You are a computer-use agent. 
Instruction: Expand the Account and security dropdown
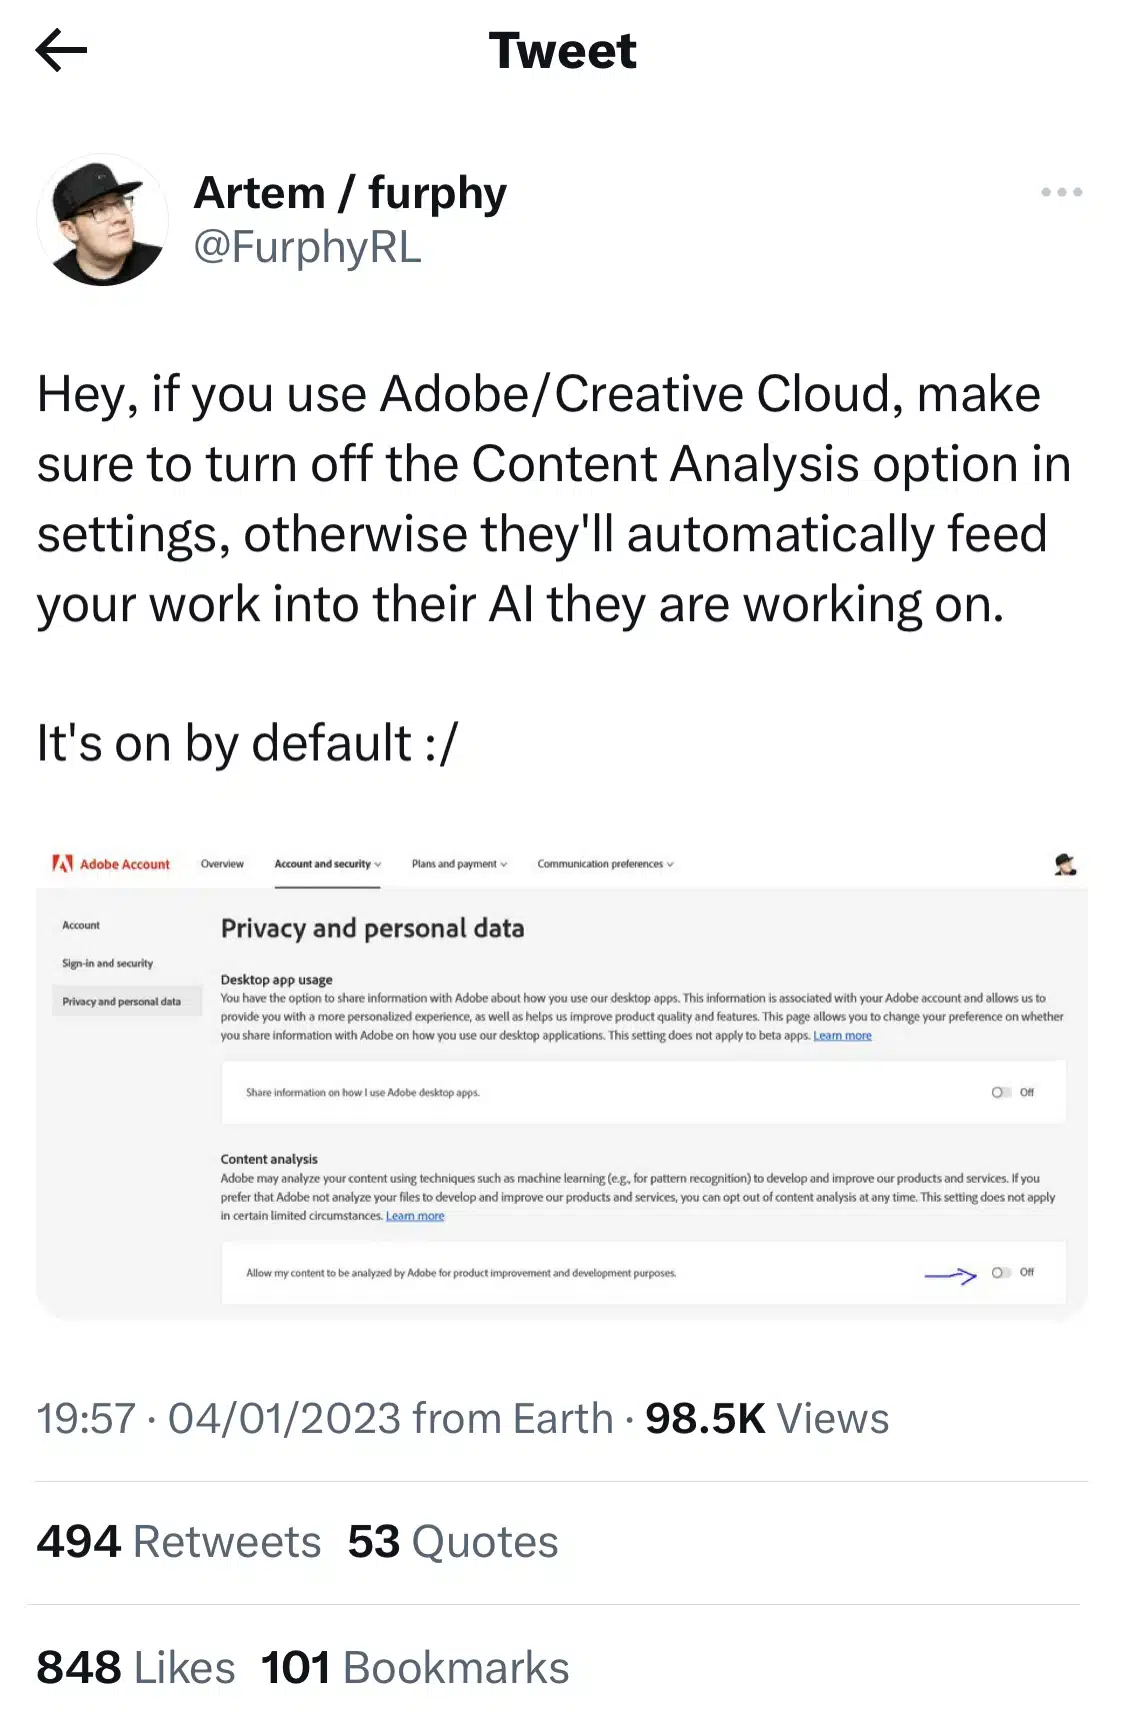327,864
